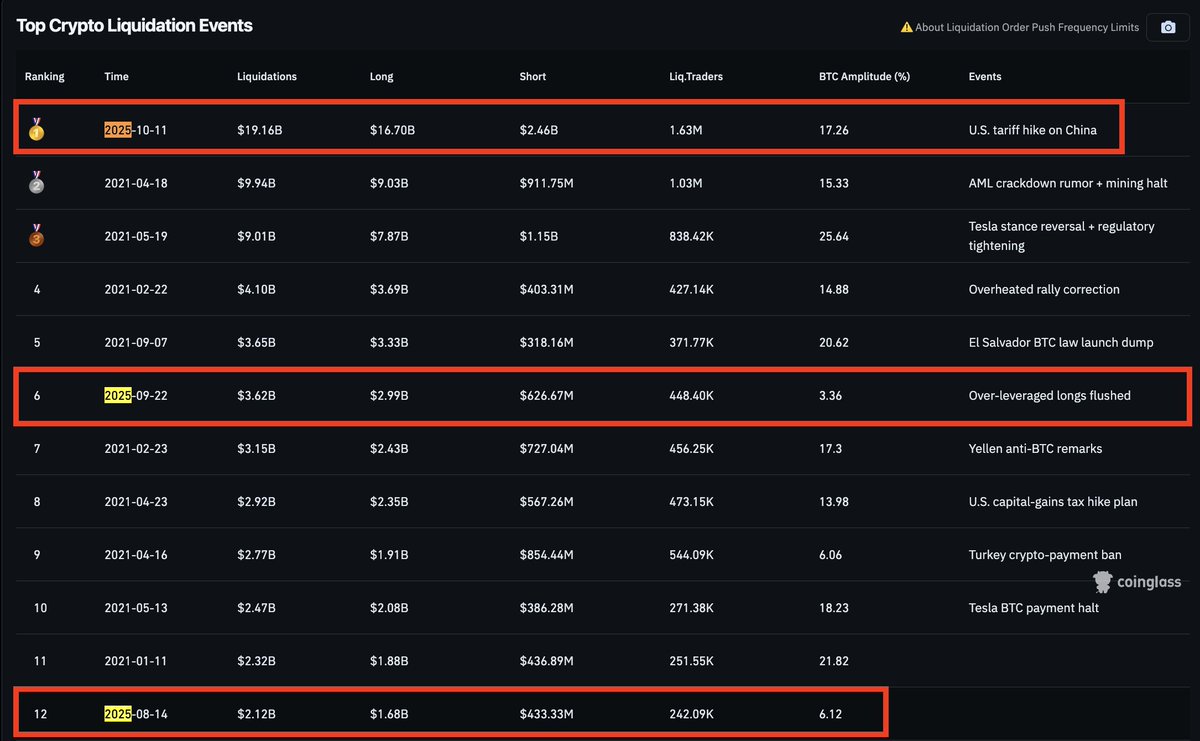The image size is (1200, 741).
Task: Select the date 2021-04-18
Action: point(135,183)
